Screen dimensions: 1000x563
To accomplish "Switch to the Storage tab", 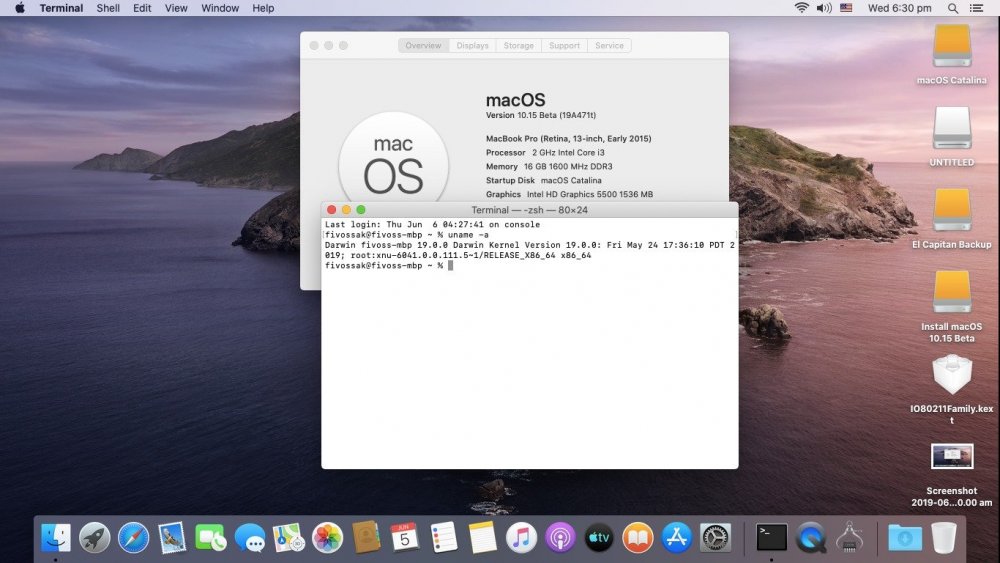I will pos(518,45).
